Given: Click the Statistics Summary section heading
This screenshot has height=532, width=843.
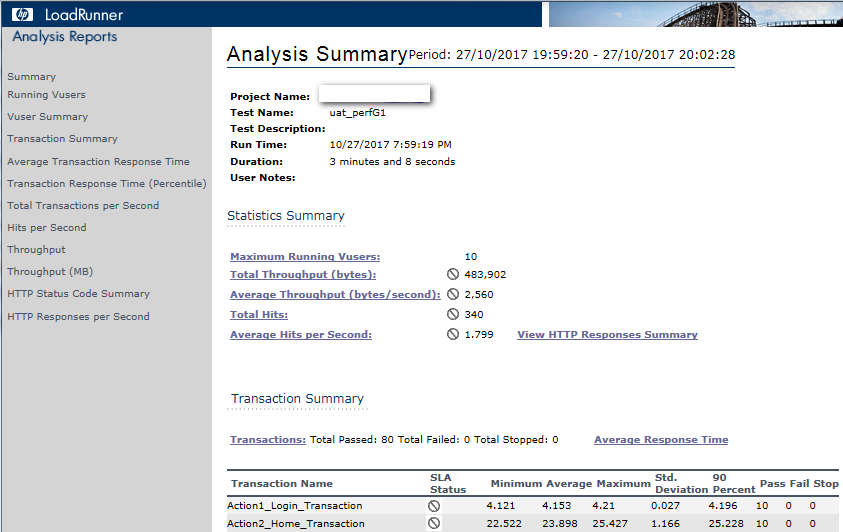Looking at the screenshot, I should [x=286, y=215].
